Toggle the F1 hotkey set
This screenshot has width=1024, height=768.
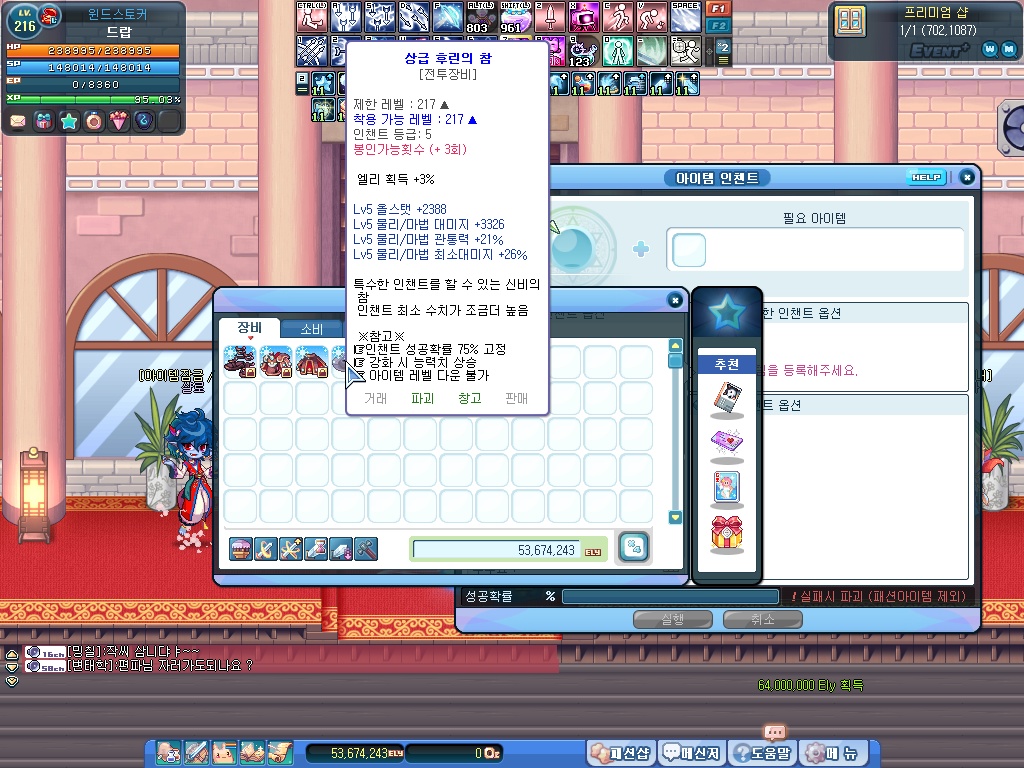(718, 8)
